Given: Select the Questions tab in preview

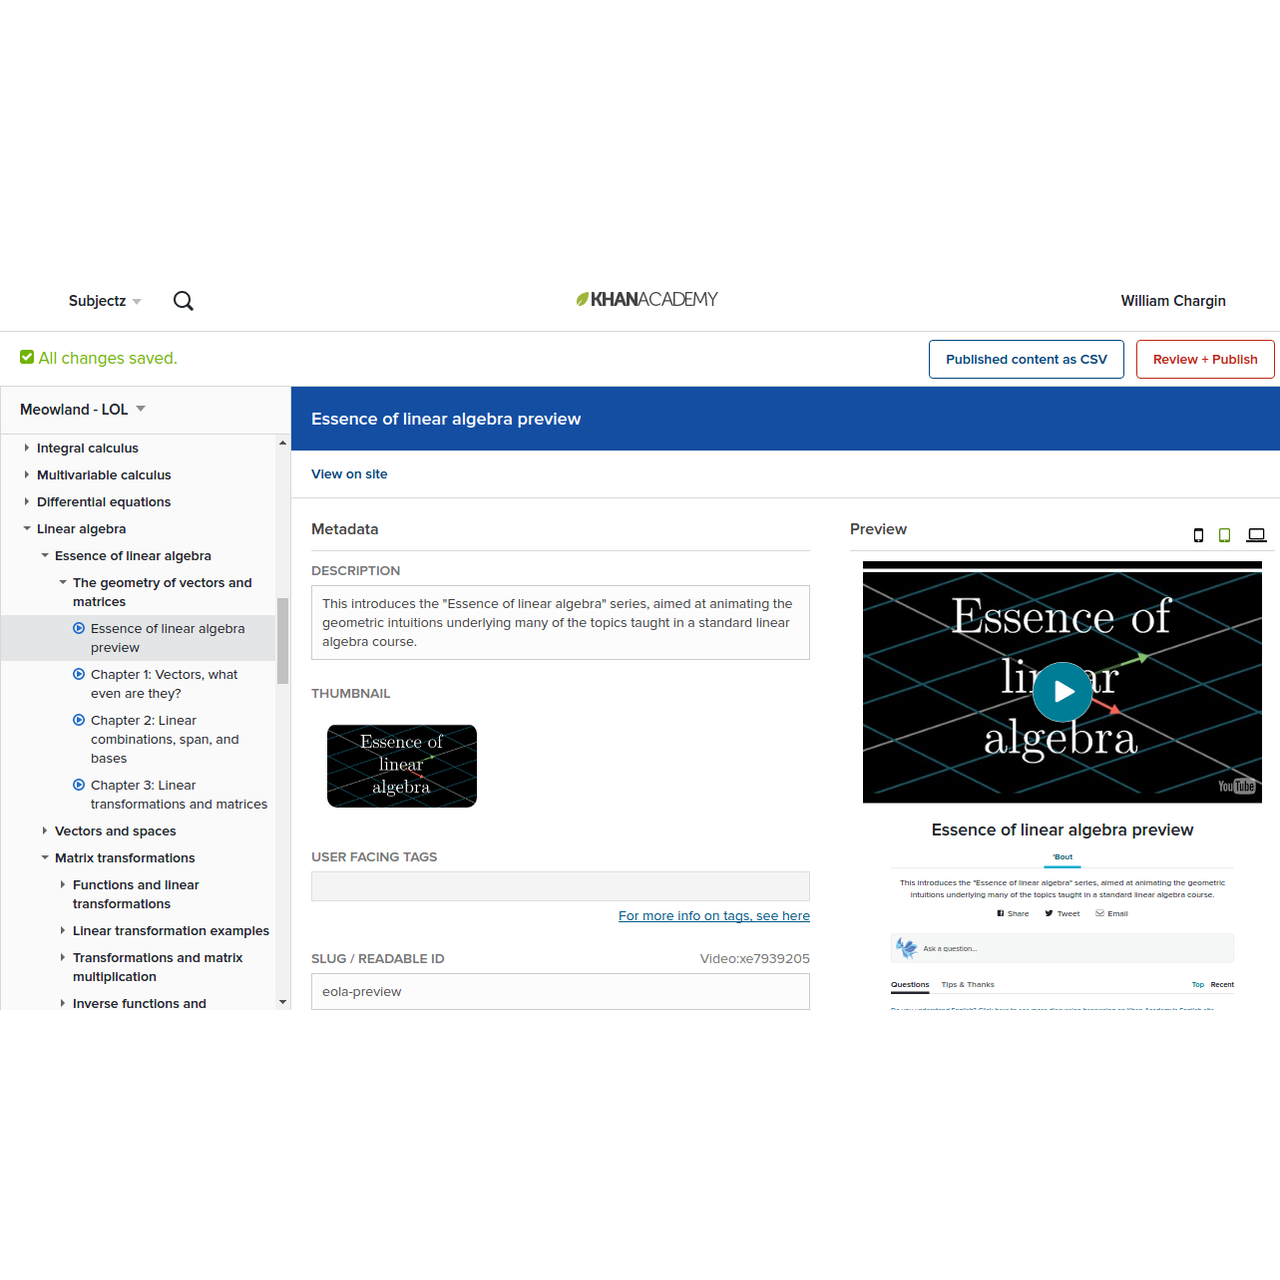Looking at the screenshot, I should tap(910, 984).
